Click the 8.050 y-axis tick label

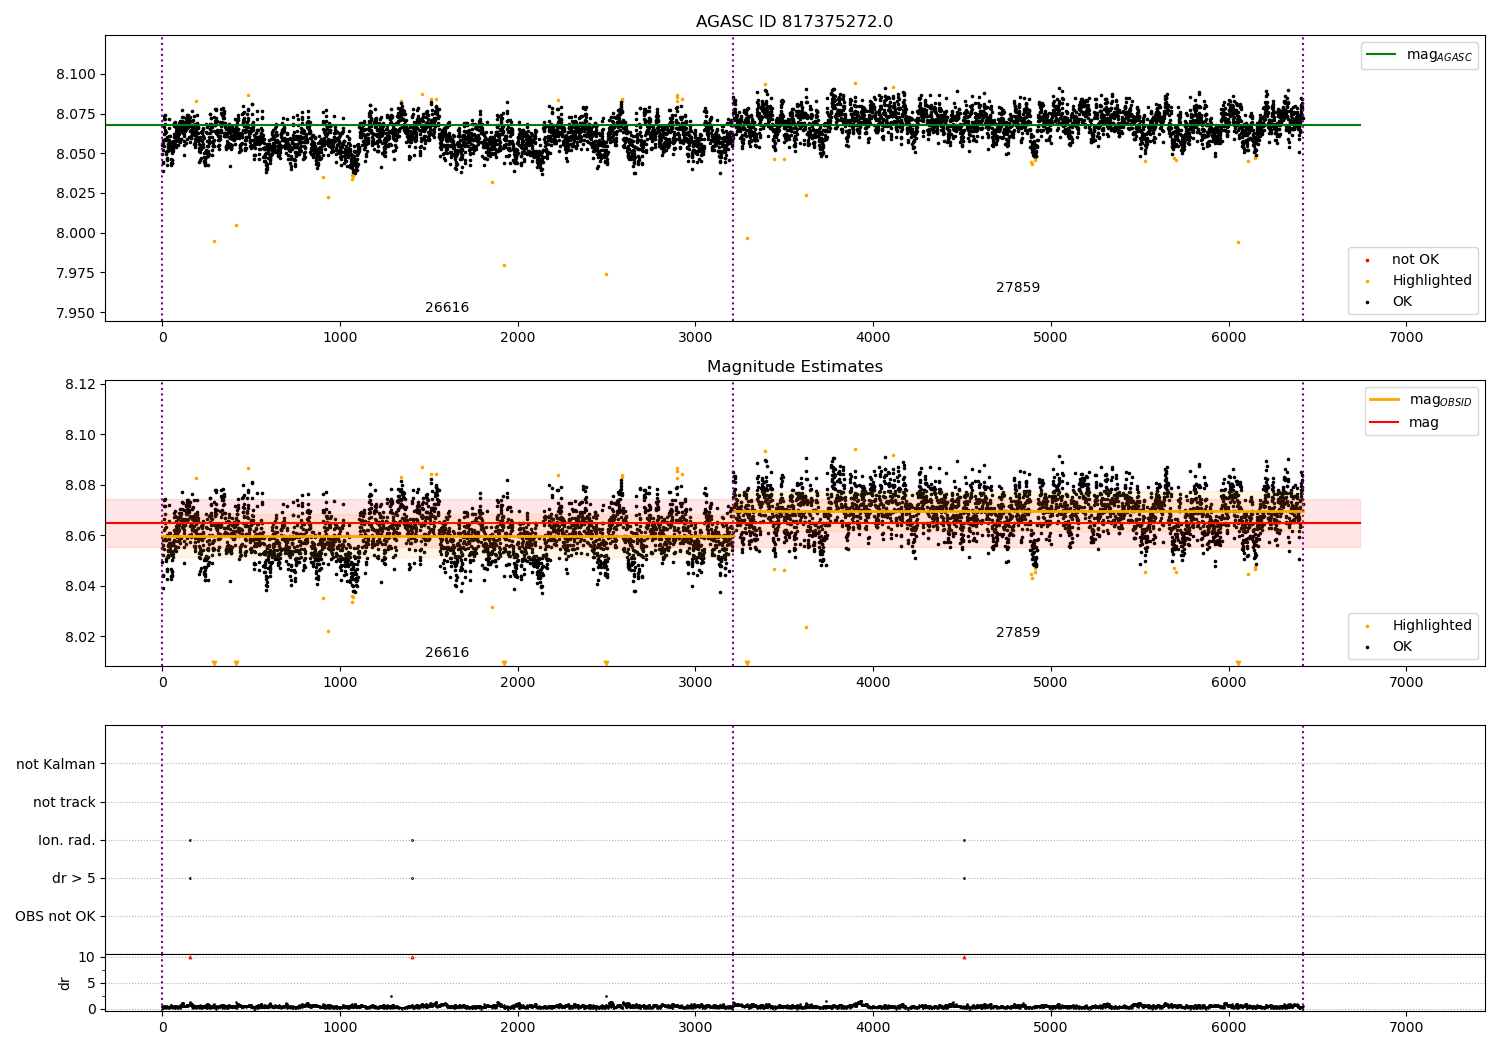click(76, 154)
